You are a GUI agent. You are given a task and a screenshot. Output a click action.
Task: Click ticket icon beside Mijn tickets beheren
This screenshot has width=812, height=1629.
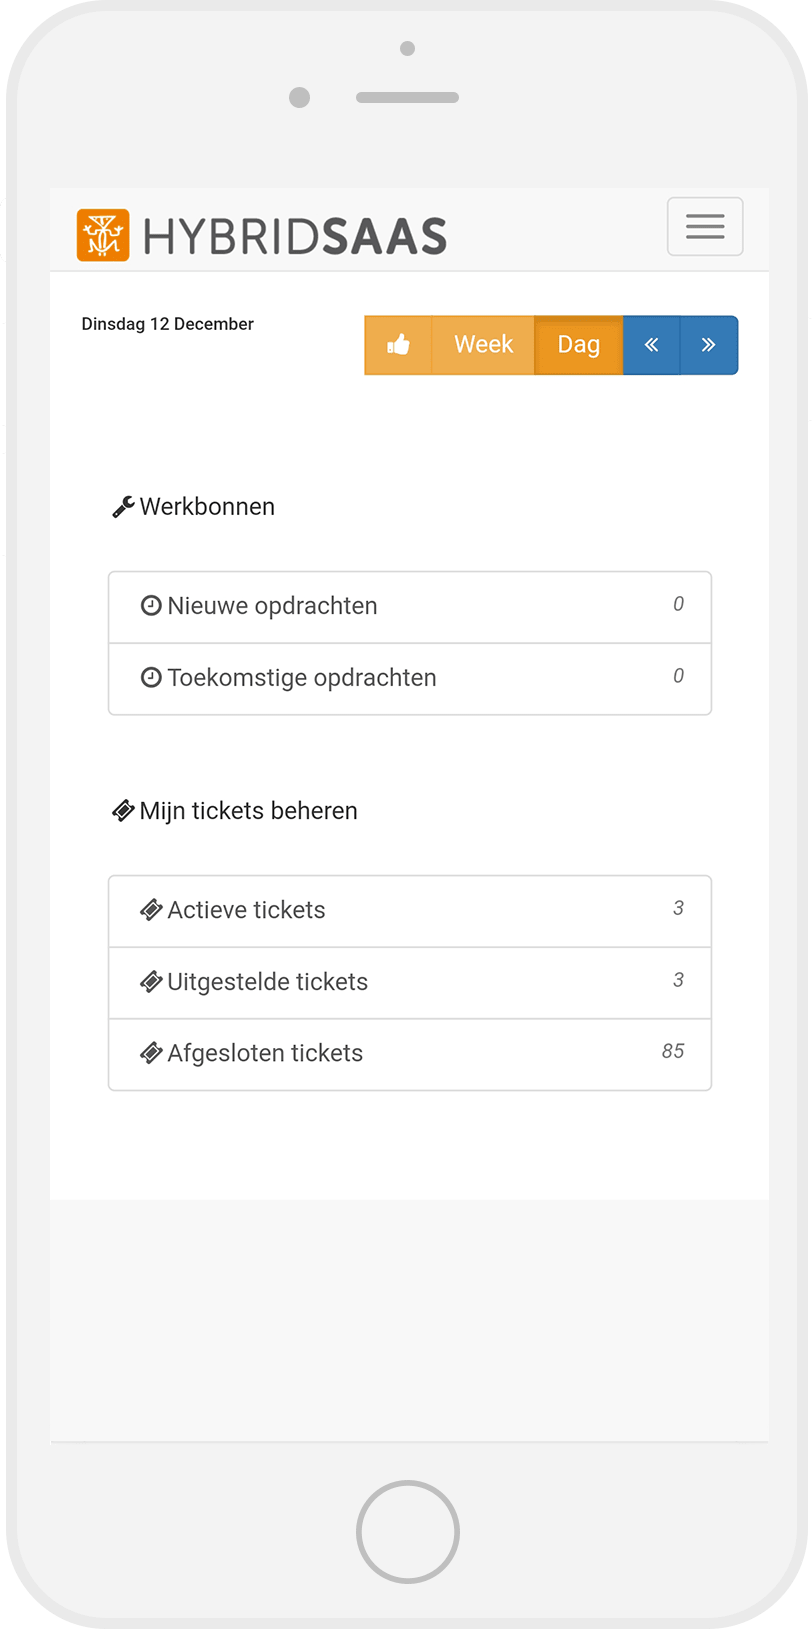point(123,811)
